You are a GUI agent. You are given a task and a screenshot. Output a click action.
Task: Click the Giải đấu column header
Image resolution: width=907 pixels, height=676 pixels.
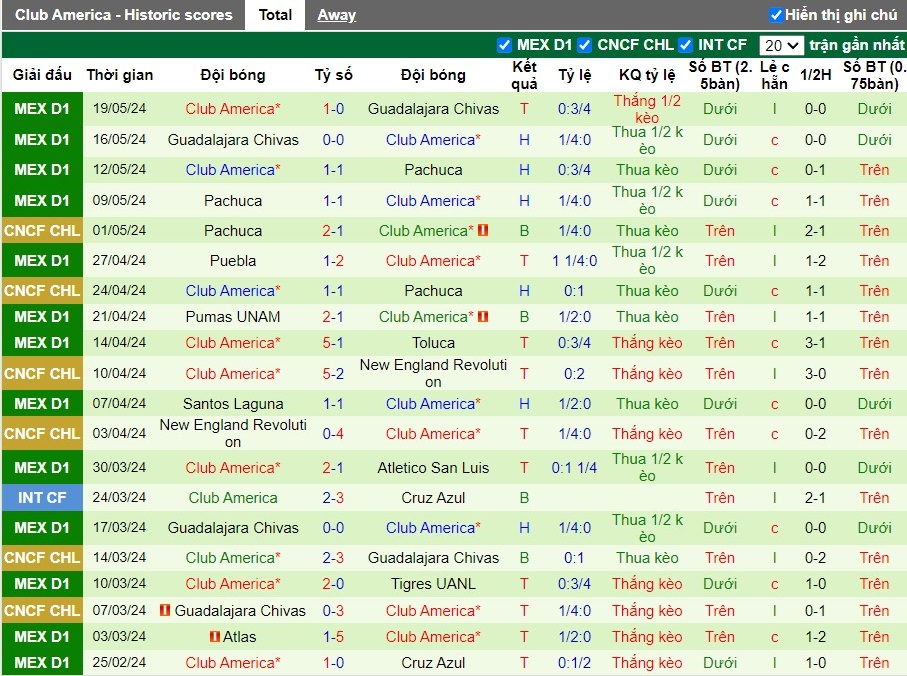point(42,75)
